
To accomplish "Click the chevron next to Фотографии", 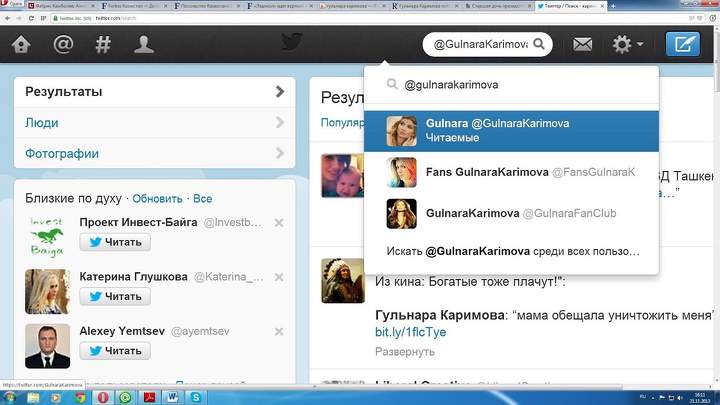I will (280, 153).
